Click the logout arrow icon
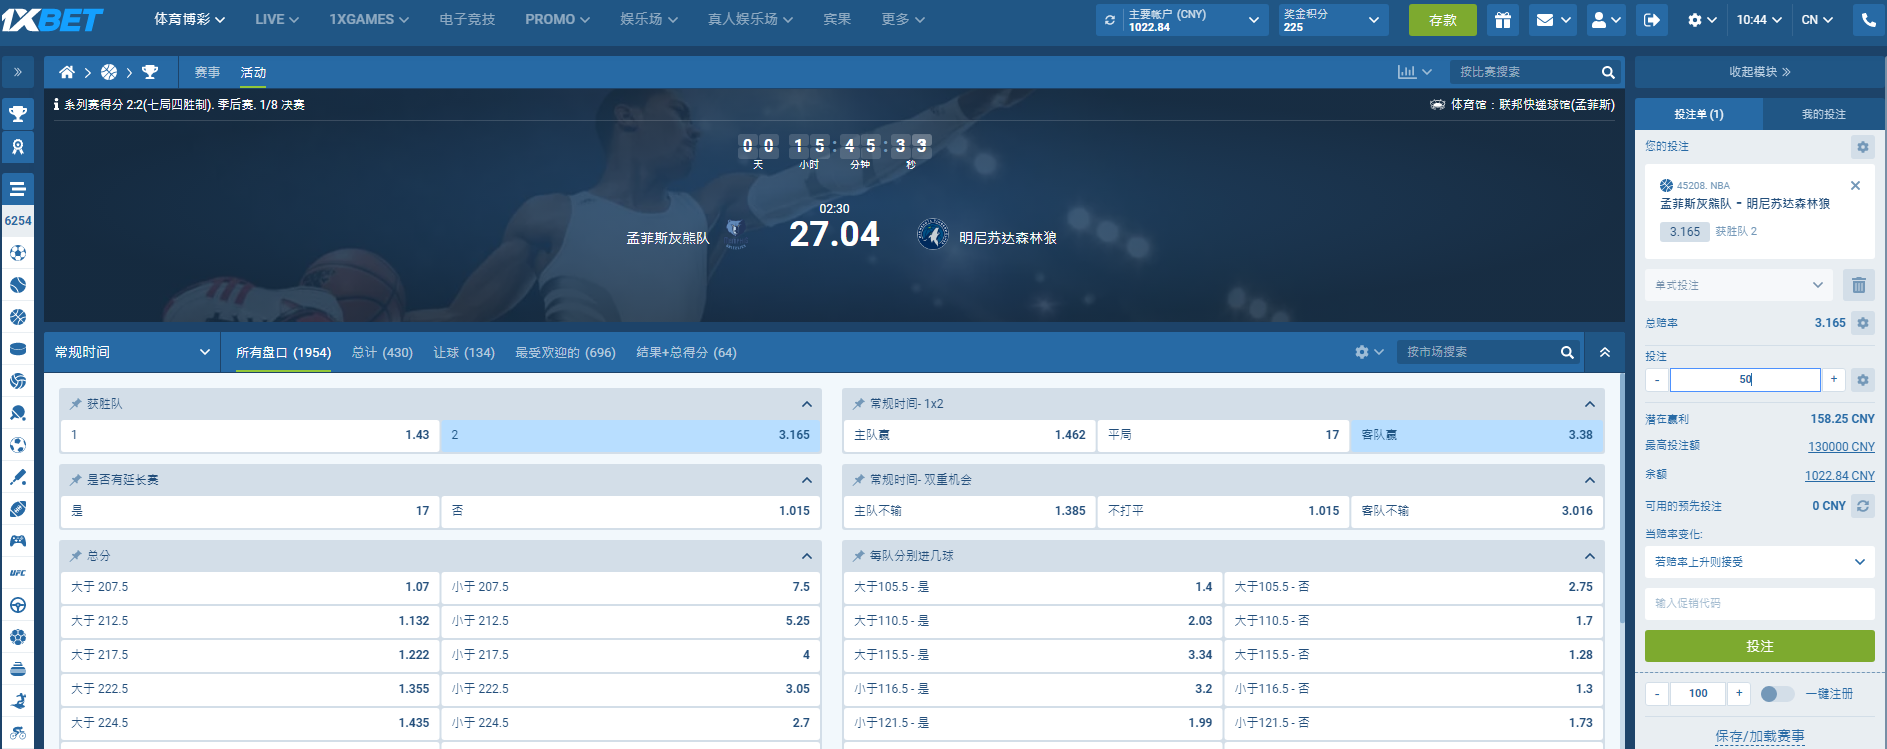The image size is (1887, 749). point(1652,20)
